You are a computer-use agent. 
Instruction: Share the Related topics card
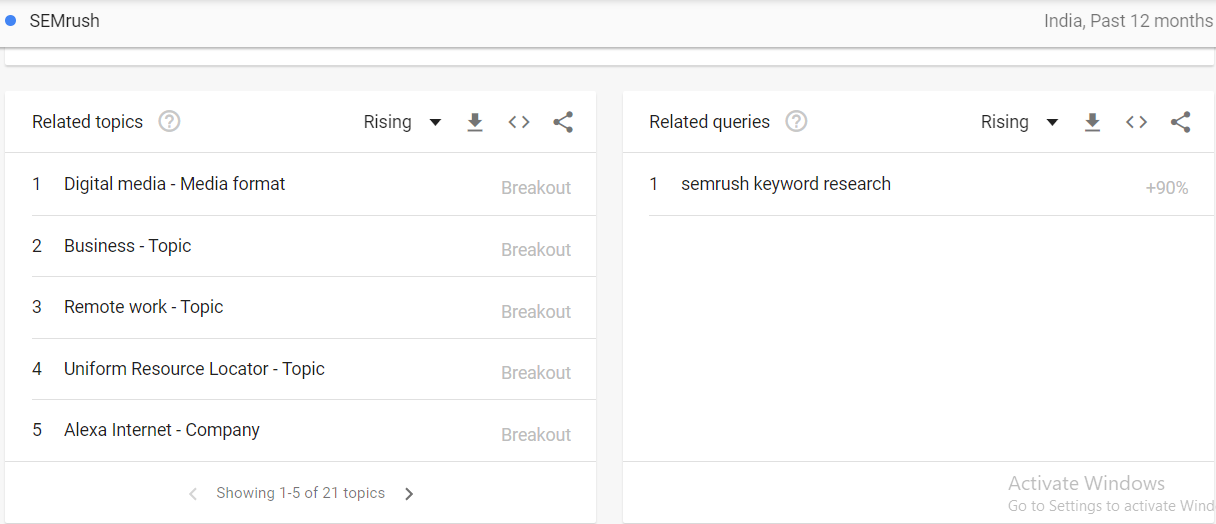(x=563, y=122)
